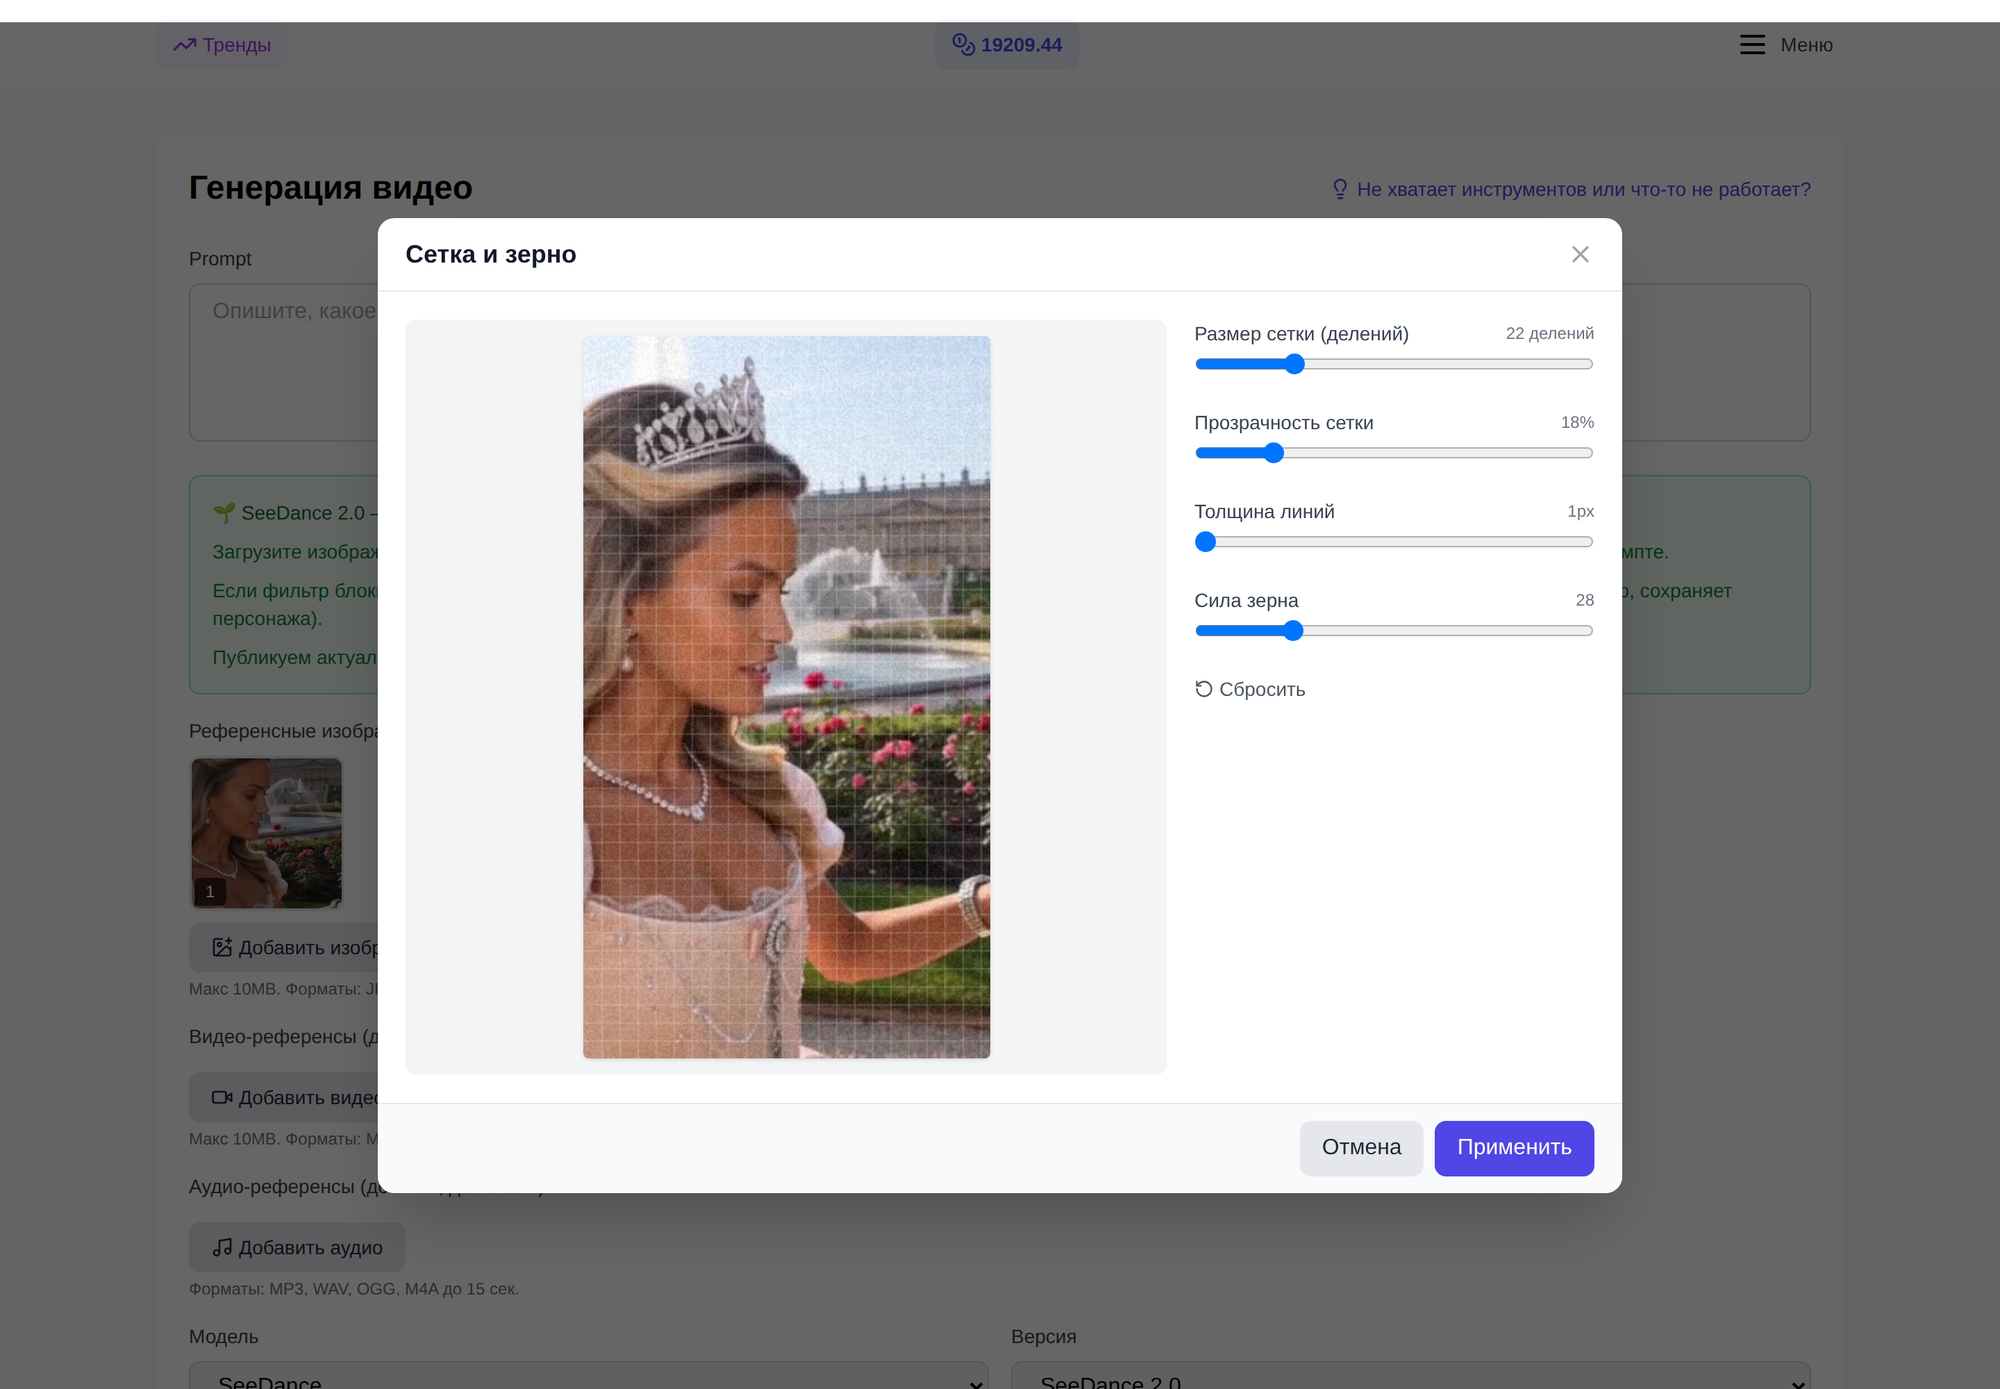Click the video camera icon
This screenshot has height=1389, width=2000.
click(x=222, y=1097)
